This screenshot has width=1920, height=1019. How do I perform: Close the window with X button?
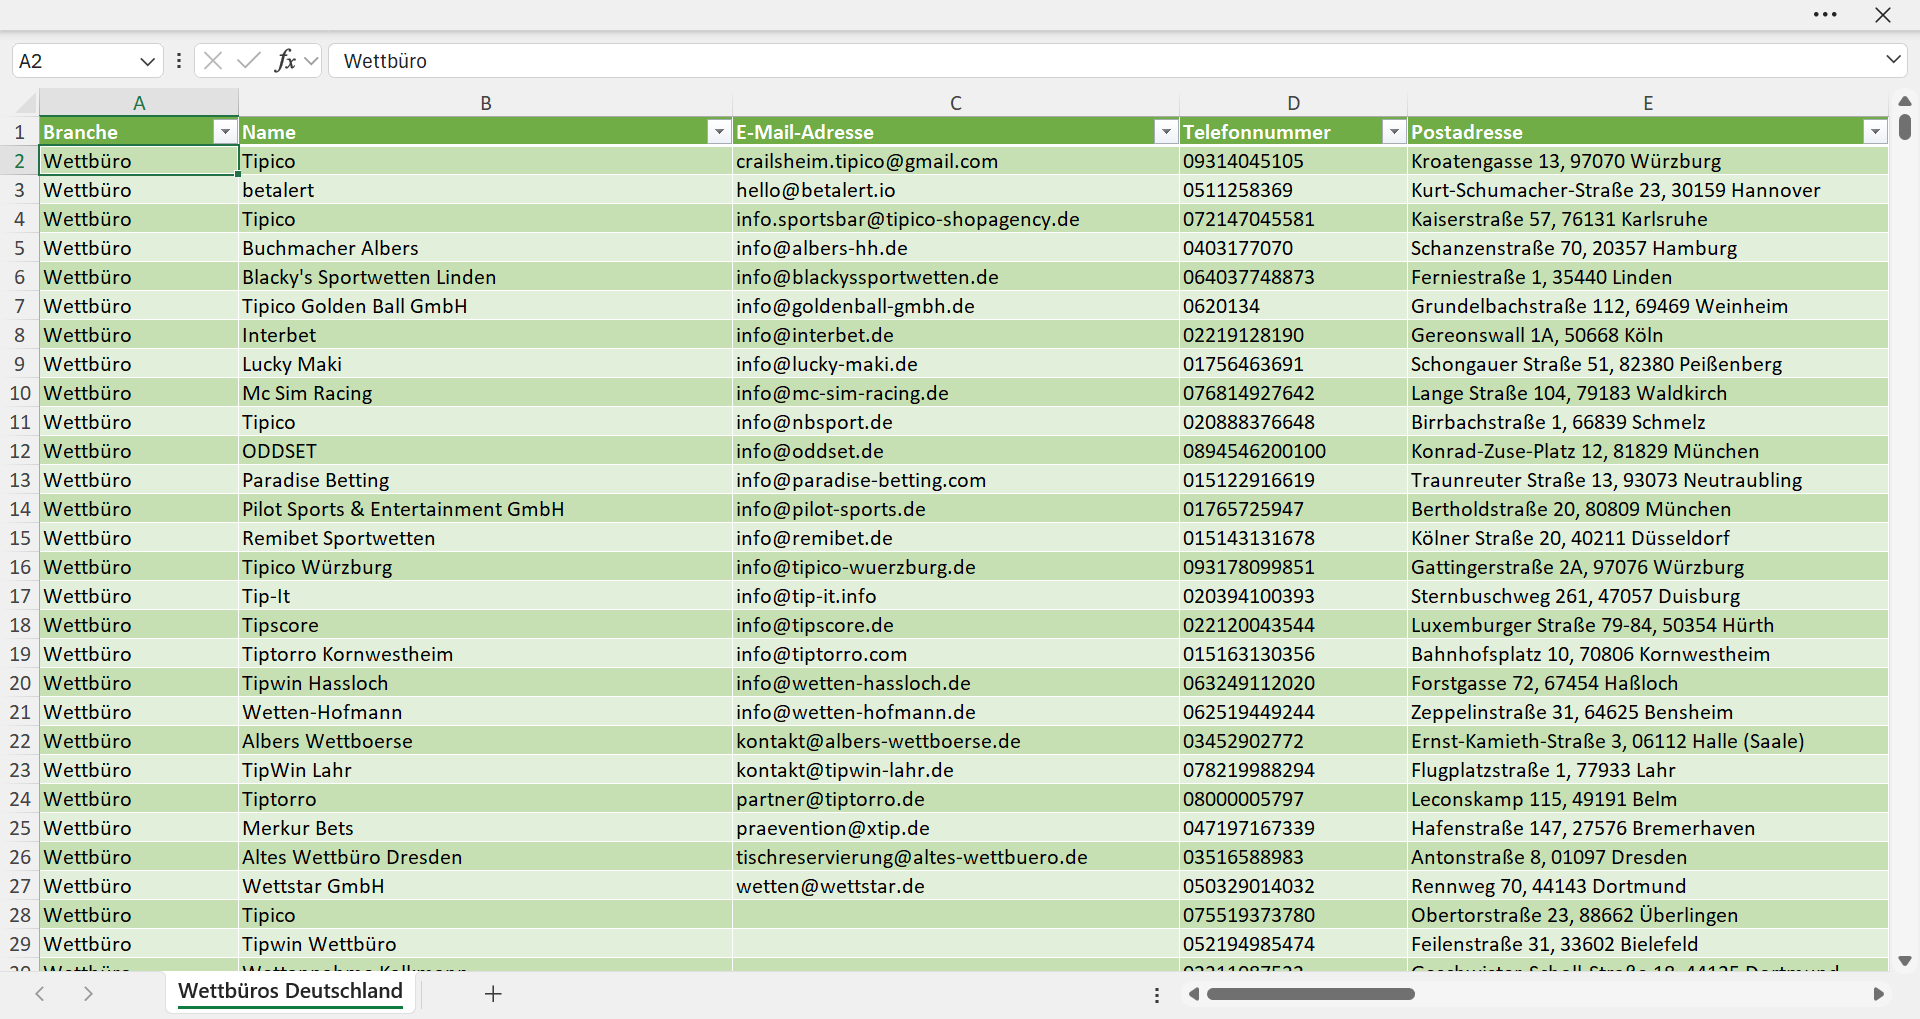1883,15
